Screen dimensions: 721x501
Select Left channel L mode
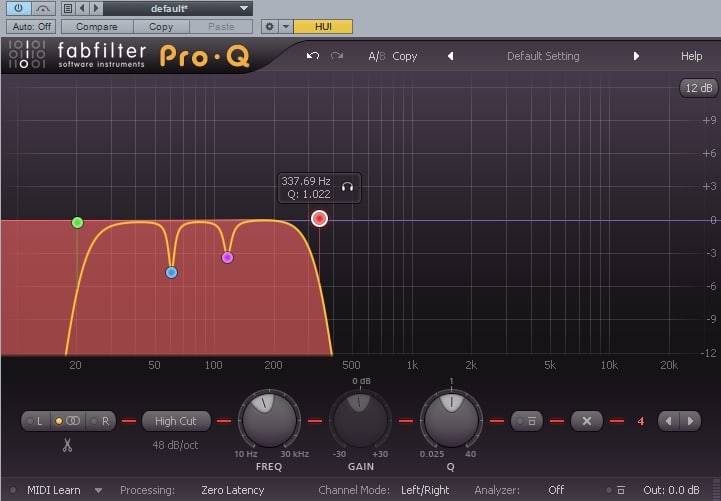pyautogui.click(x=35, y=421)
